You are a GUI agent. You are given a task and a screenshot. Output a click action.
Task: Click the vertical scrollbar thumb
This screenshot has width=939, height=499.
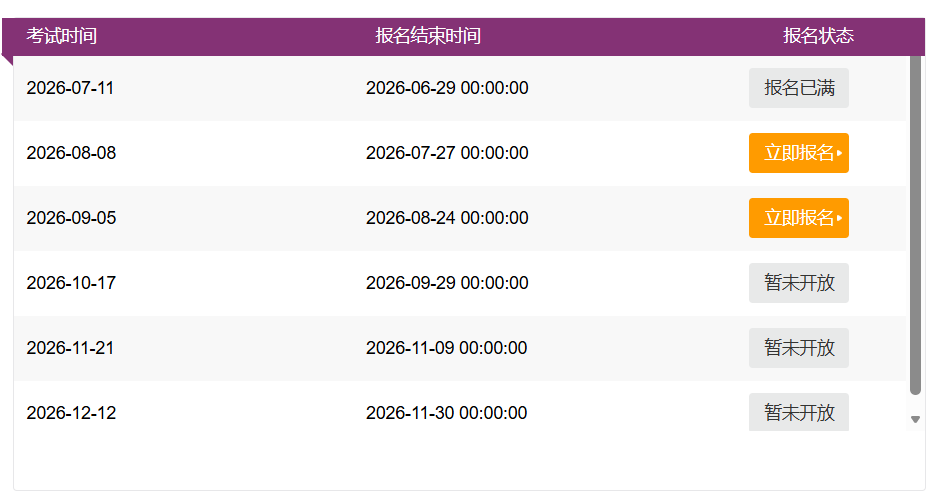click(x=915, y=225)
